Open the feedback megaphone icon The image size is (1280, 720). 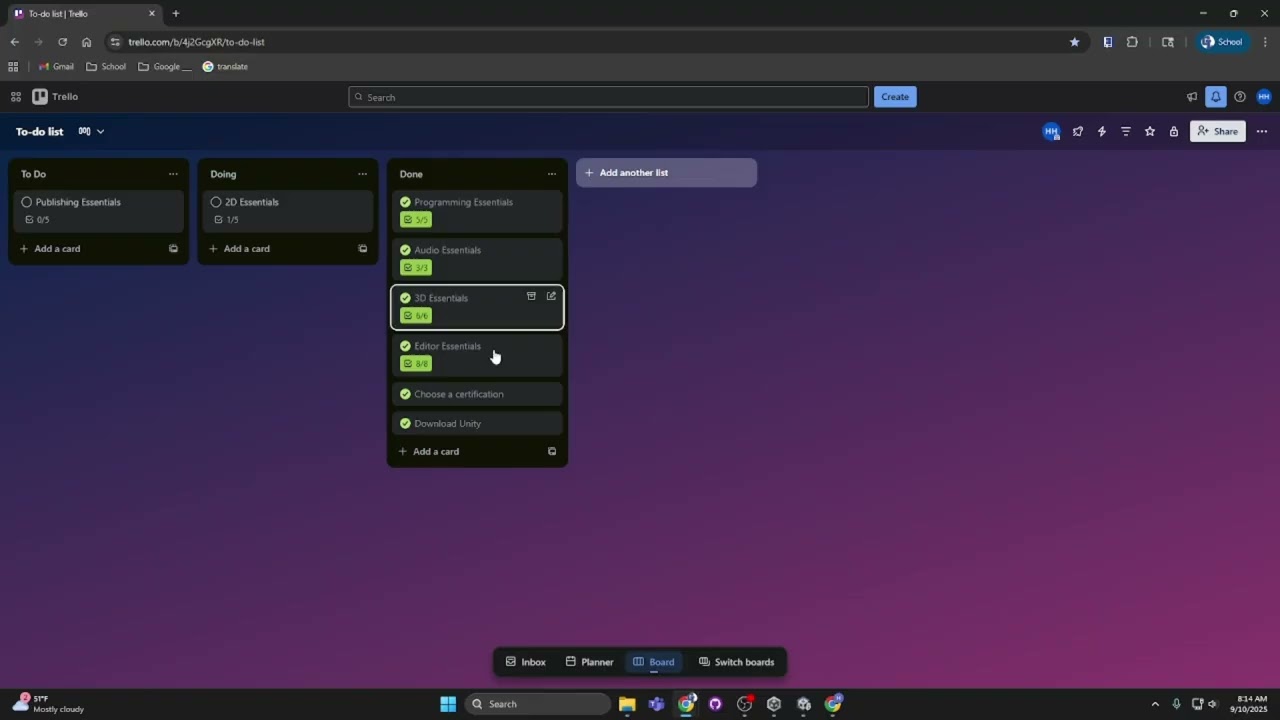pyautogui.click(x=1191, y=97)
